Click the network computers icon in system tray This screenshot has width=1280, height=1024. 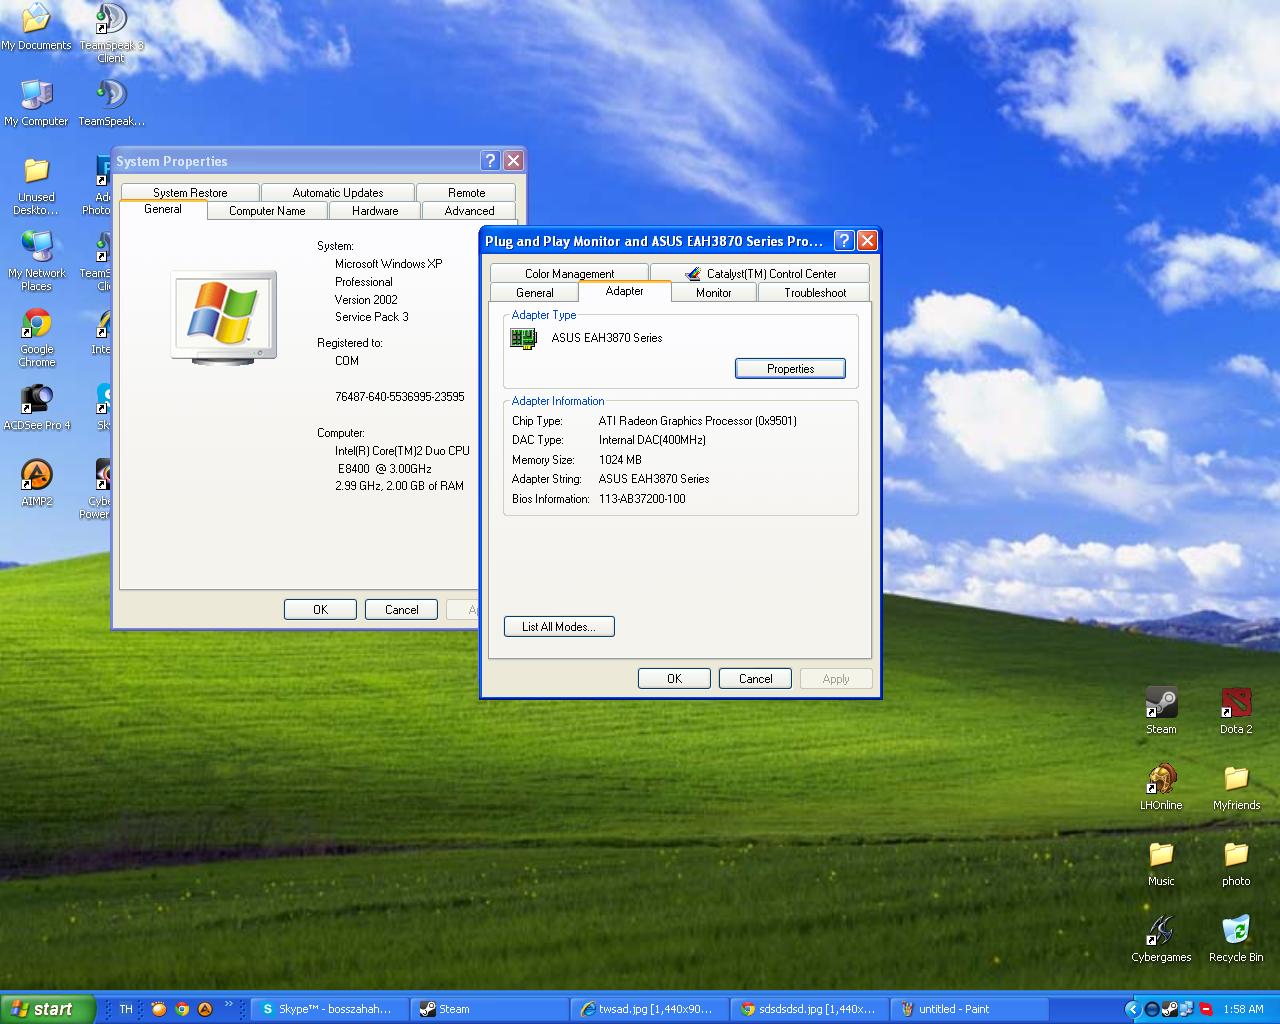coord(1187,1009)
